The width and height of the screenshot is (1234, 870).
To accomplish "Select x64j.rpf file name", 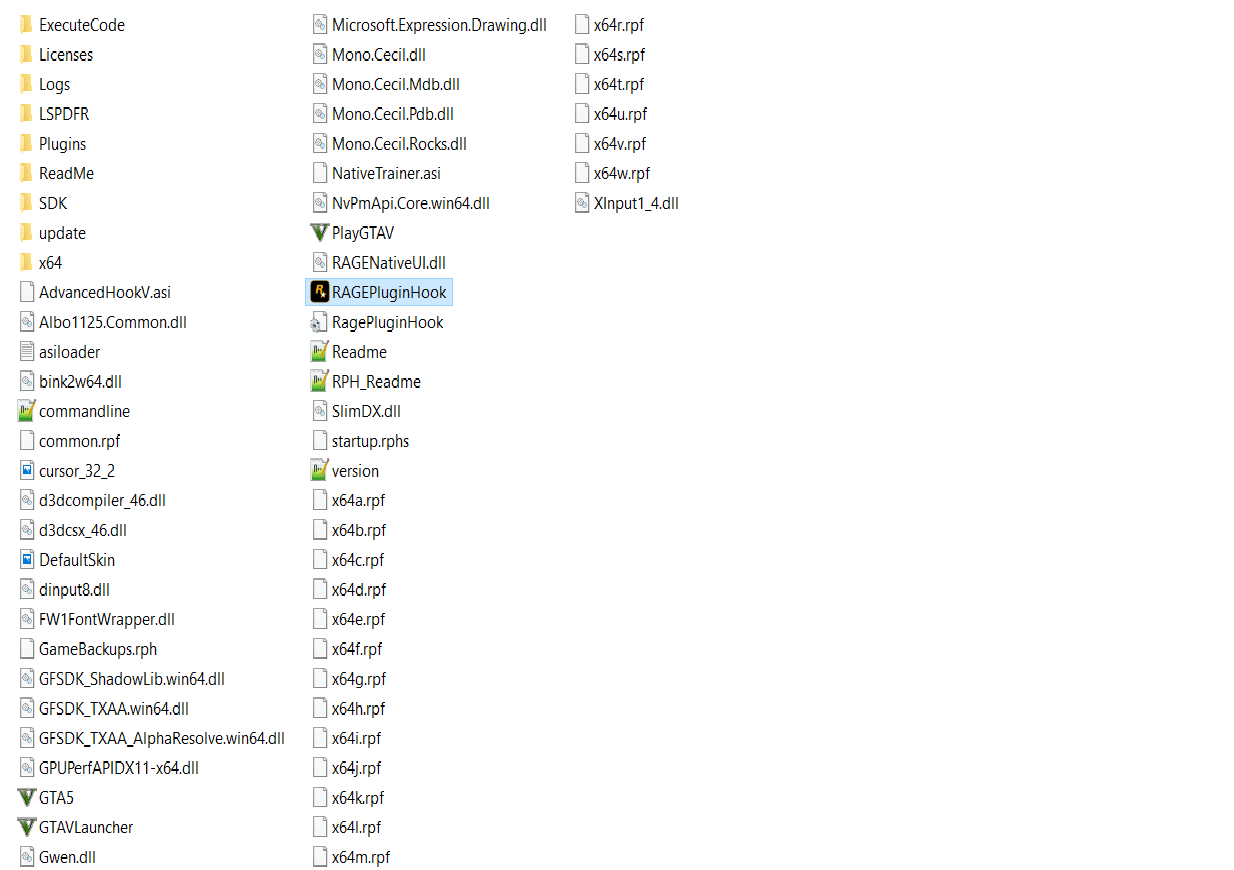I will pyautogui.click(x=357, y=768).
